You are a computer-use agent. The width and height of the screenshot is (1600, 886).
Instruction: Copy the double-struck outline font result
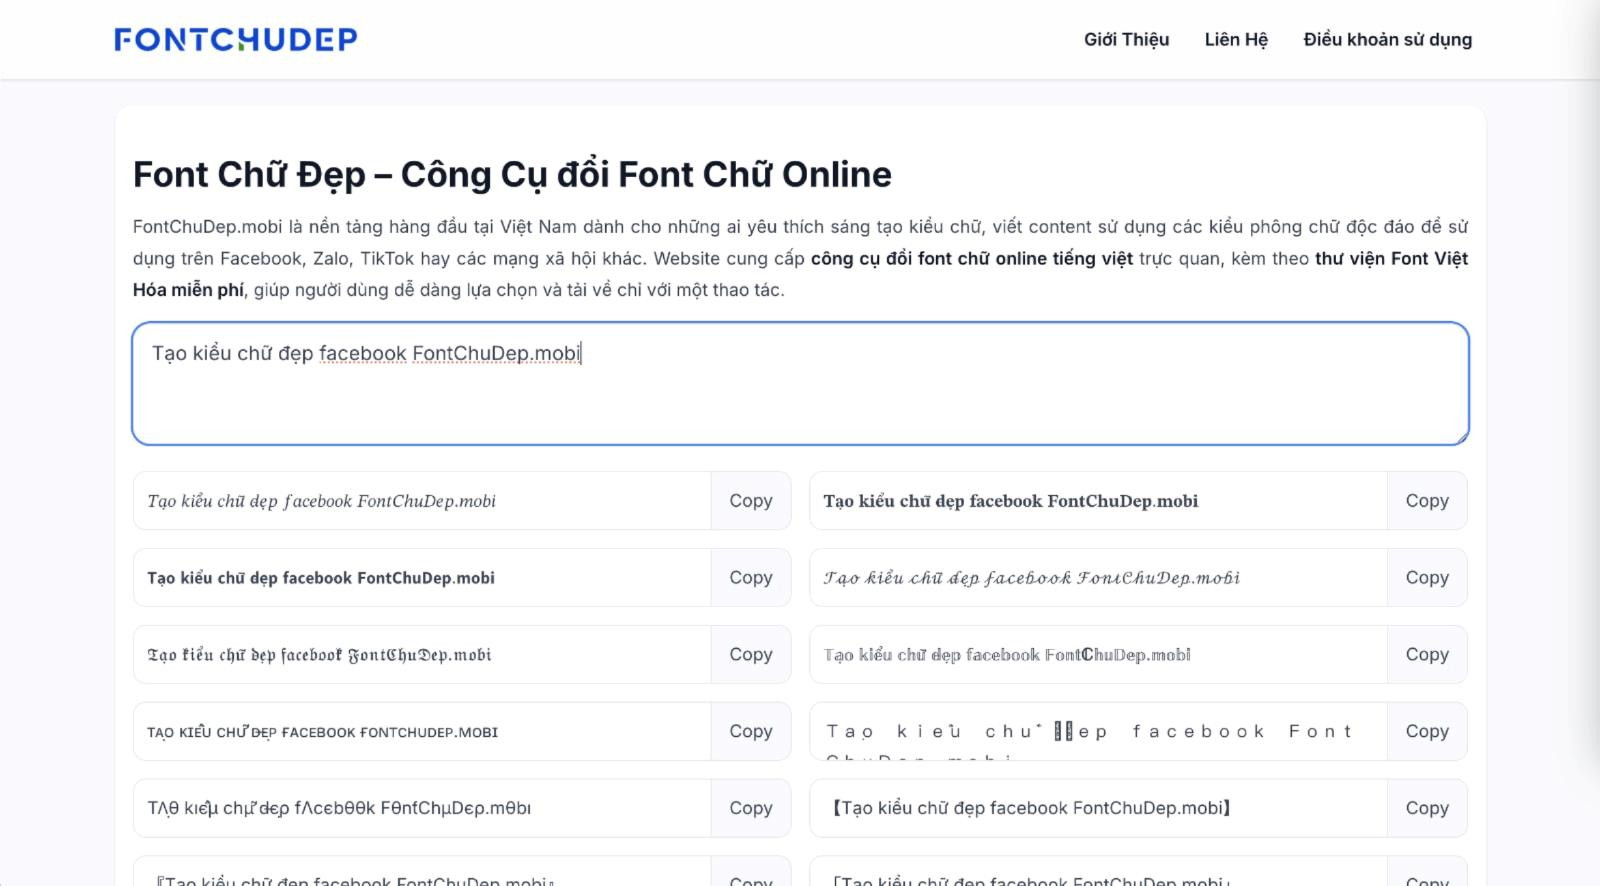pos(1427,655)
